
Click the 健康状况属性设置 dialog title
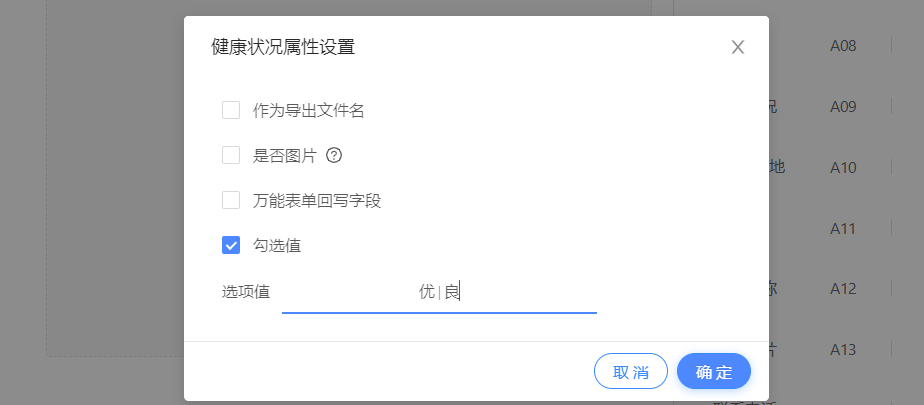(x=283, y=47)
